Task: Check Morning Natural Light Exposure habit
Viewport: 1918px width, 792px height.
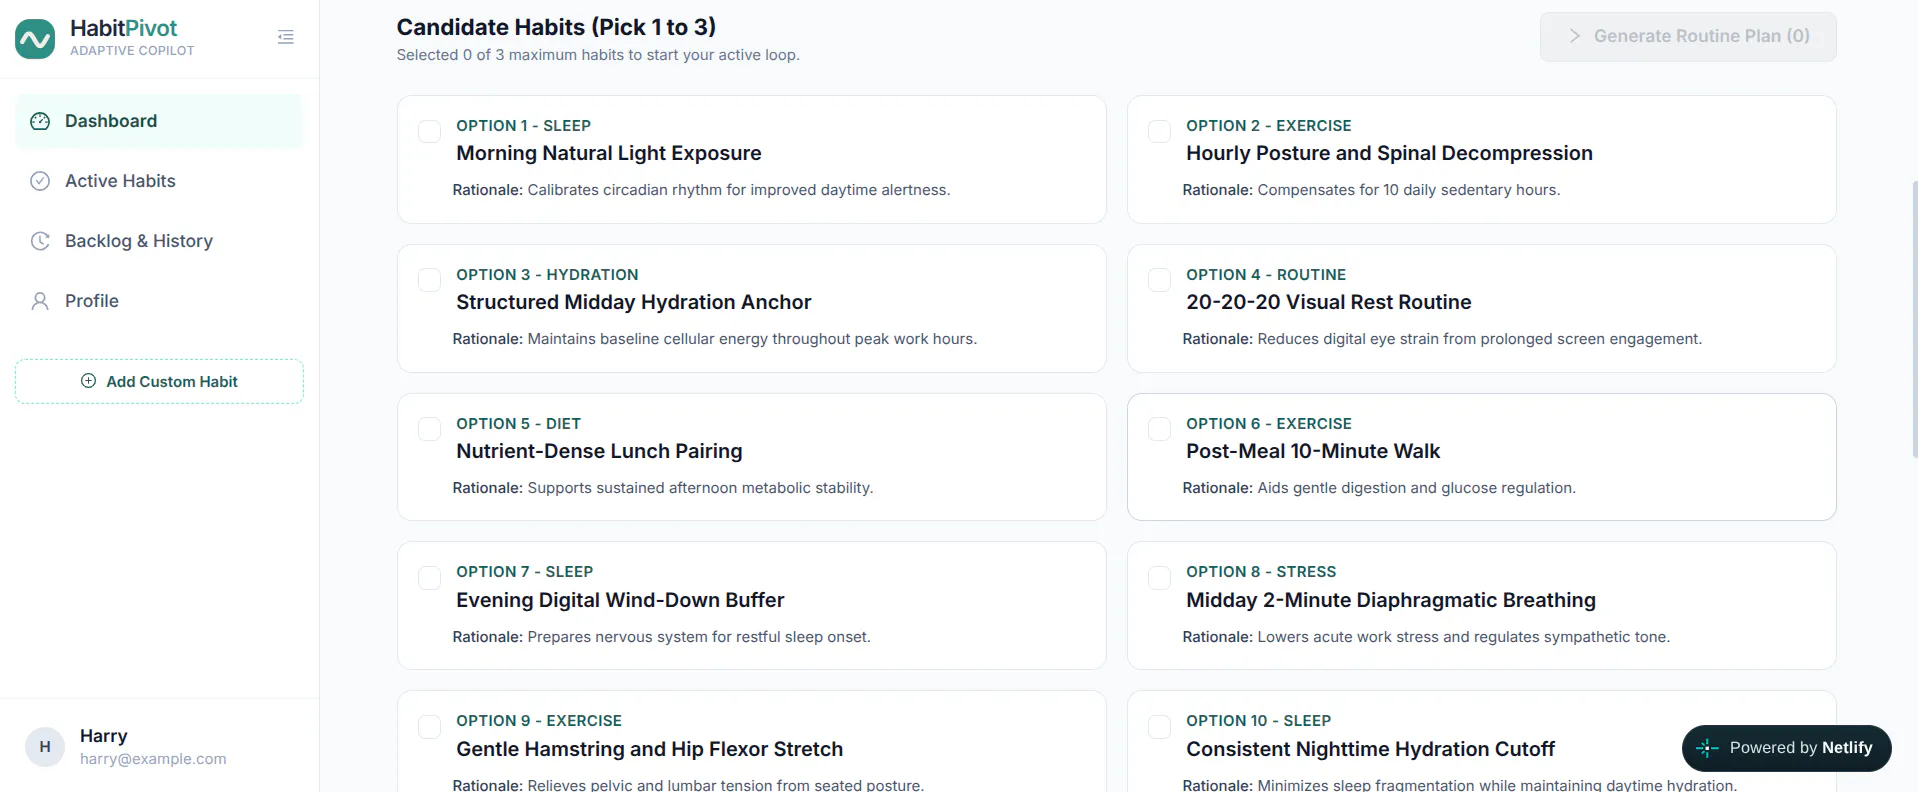Action: tap(429, 131)
